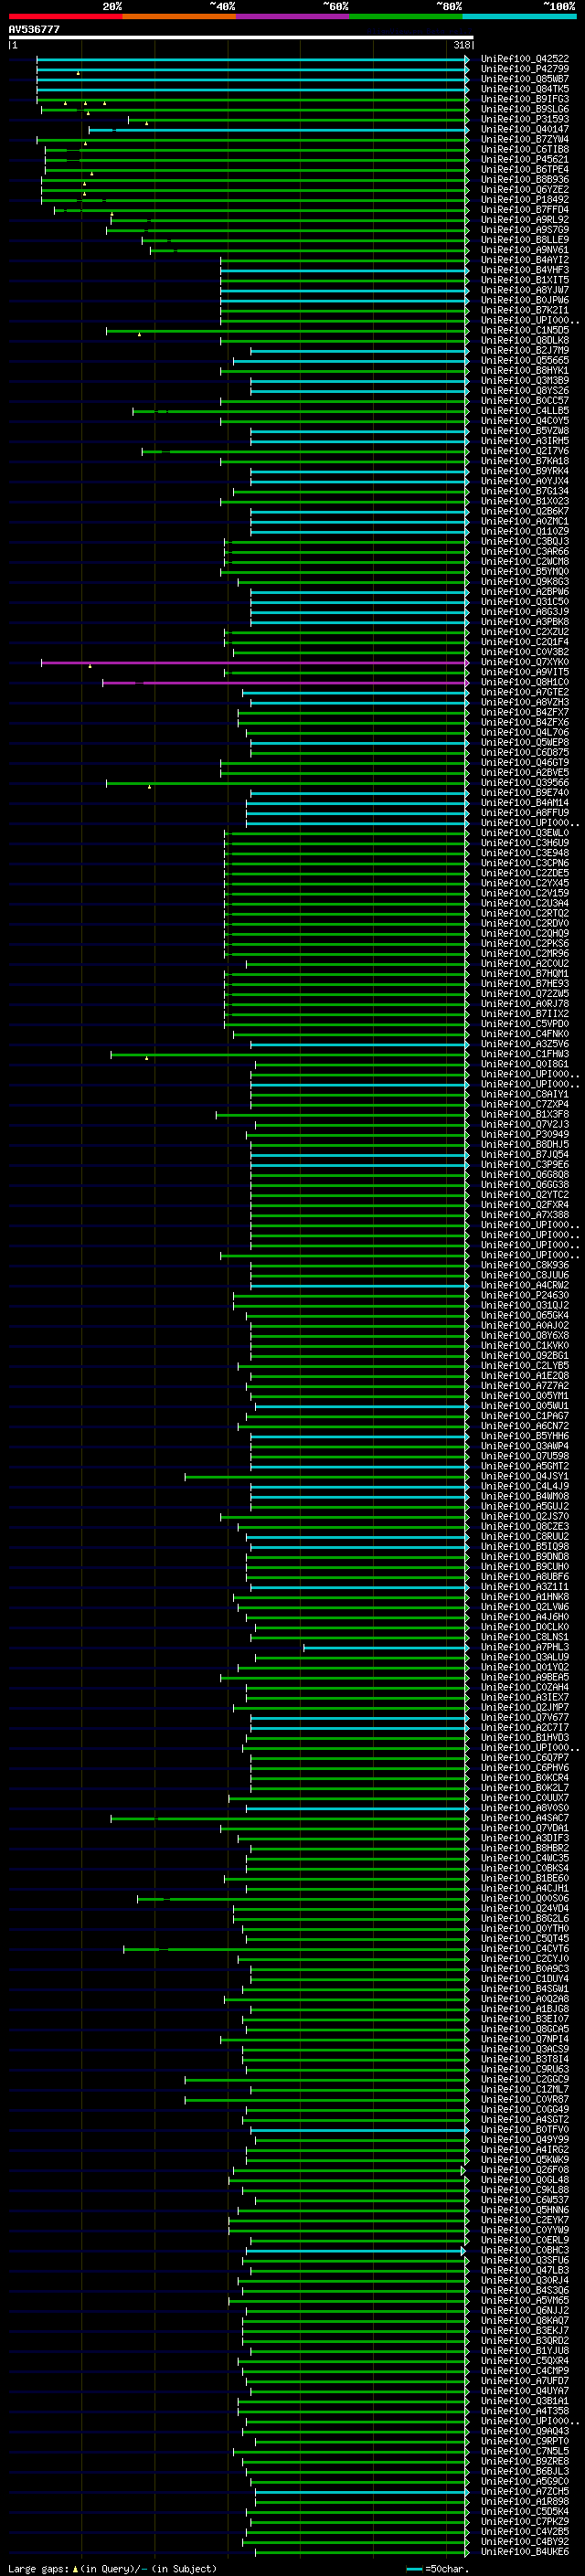Screen dimensions: 585x2576
Task: Click the green ~80% legend color bar
Action: (x=406, y=16)
